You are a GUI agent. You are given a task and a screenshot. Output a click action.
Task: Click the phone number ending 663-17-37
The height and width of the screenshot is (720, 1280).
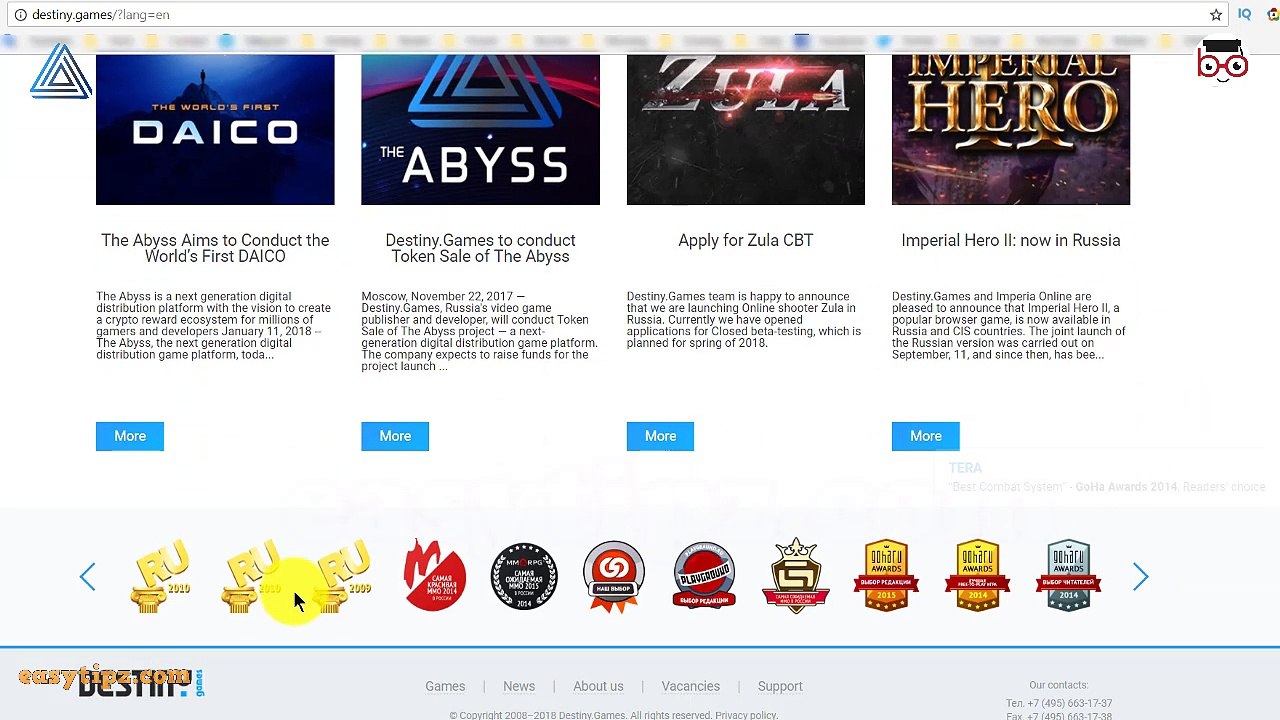click(x=1059, y=703)
